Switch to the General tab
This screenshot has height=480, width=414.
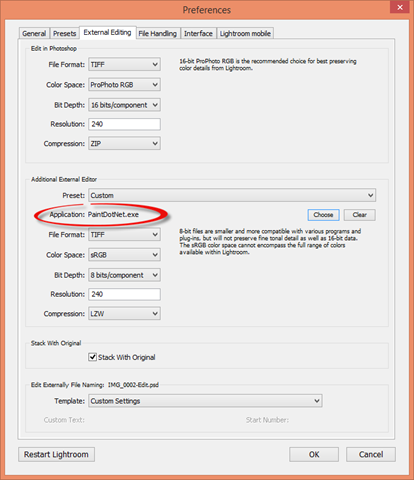[x=34, y=34]
